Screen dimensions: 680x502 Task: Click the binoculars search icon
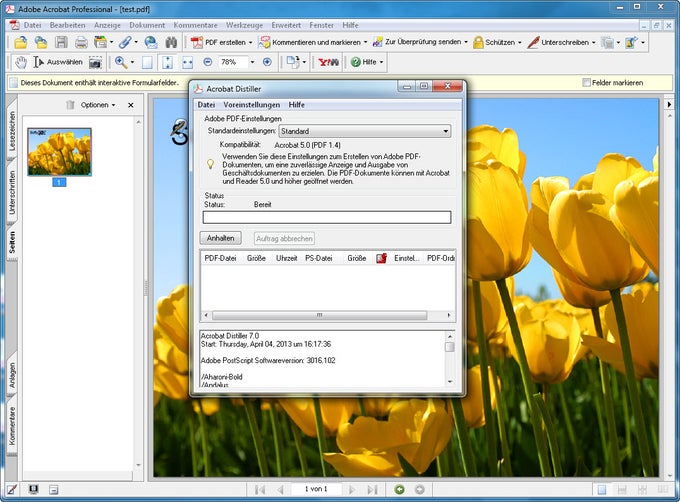[x=171, y=42]
